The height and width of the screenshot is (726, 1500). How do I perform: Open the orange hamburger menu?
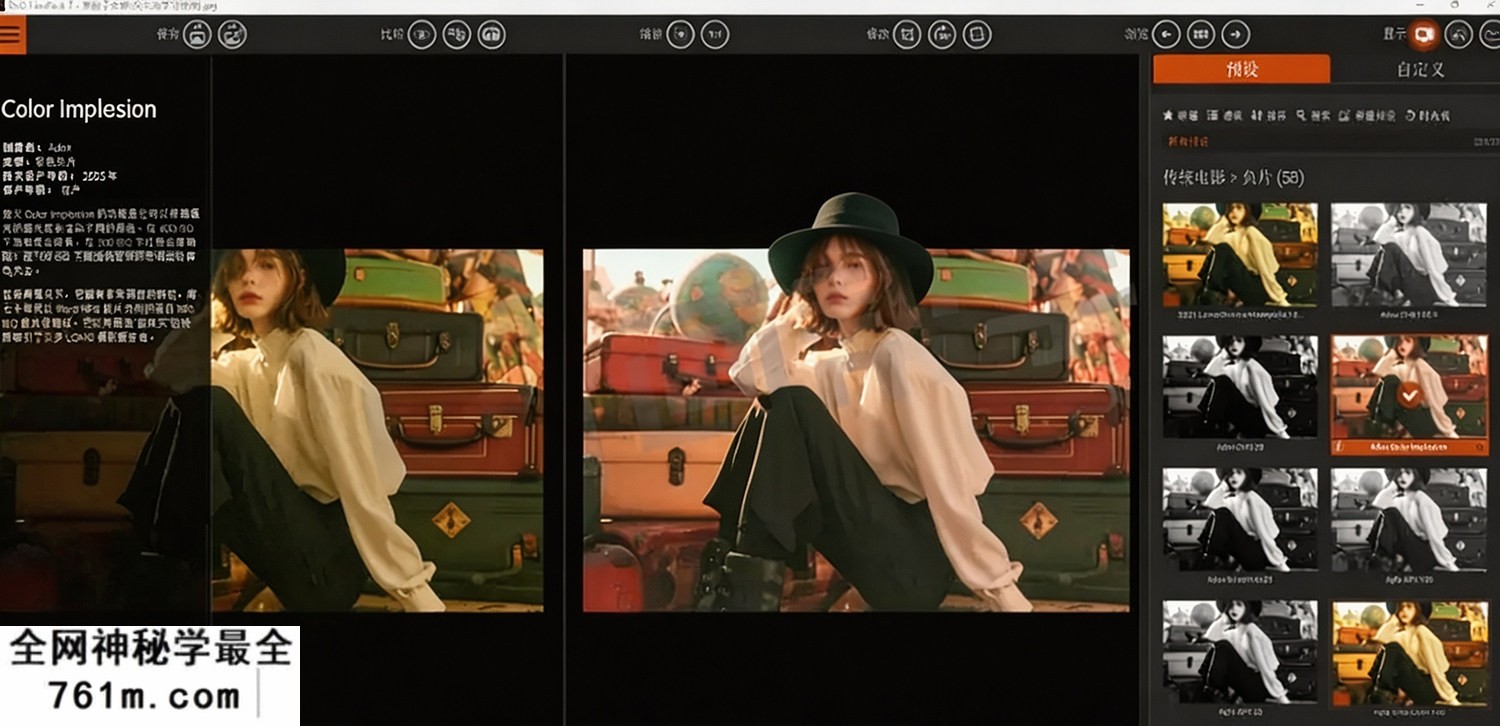point(13,34)
